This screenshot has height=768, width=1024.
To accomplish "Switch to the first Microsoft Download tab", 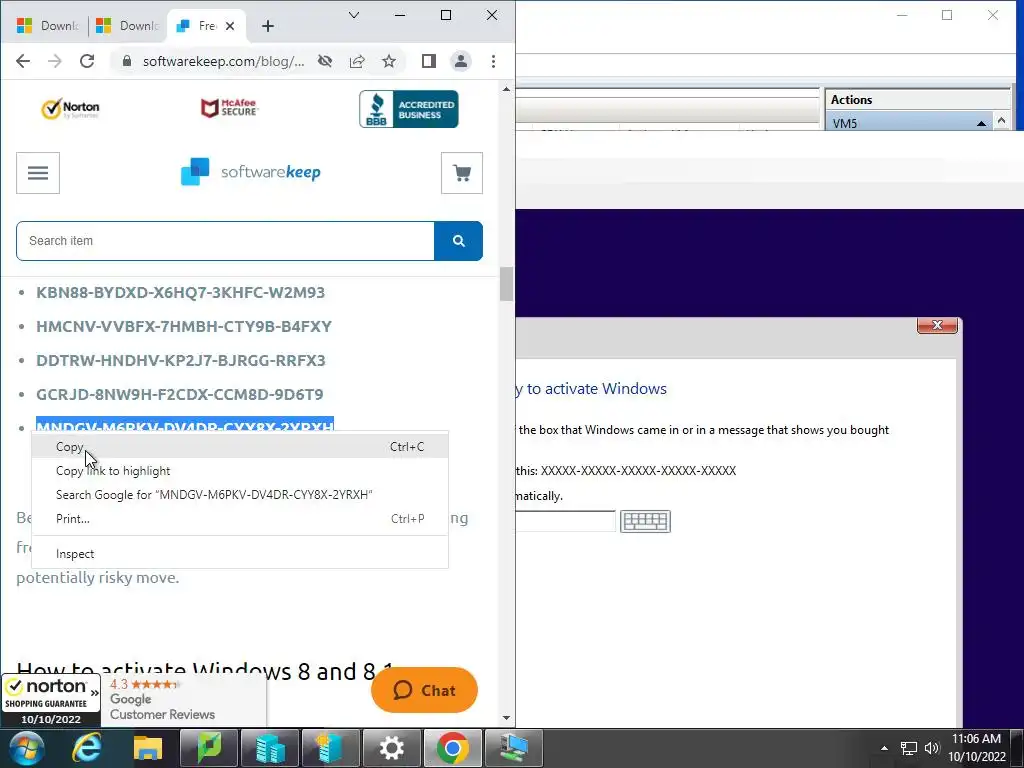I will [x=46, y=26].
